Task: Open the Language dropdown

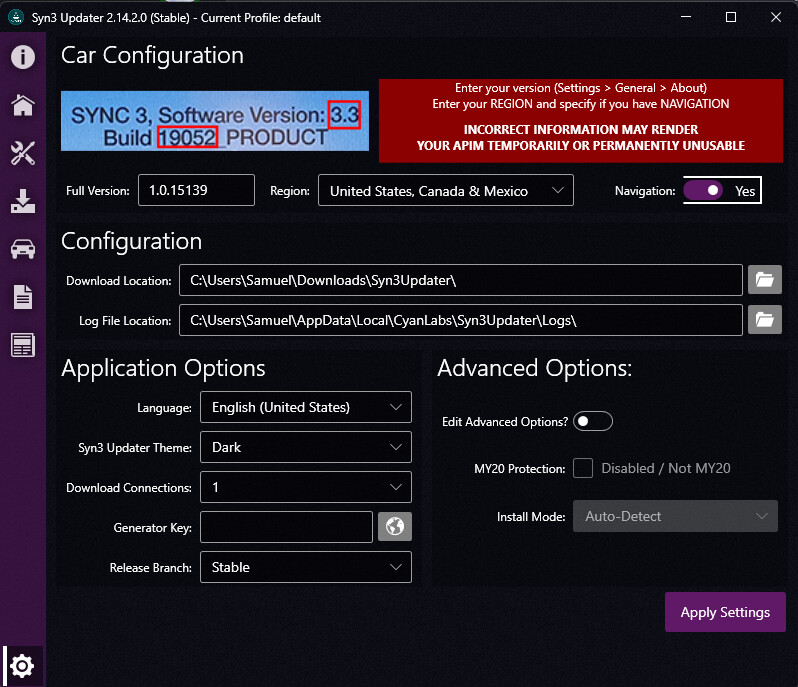Action: (x=305, y=407)
